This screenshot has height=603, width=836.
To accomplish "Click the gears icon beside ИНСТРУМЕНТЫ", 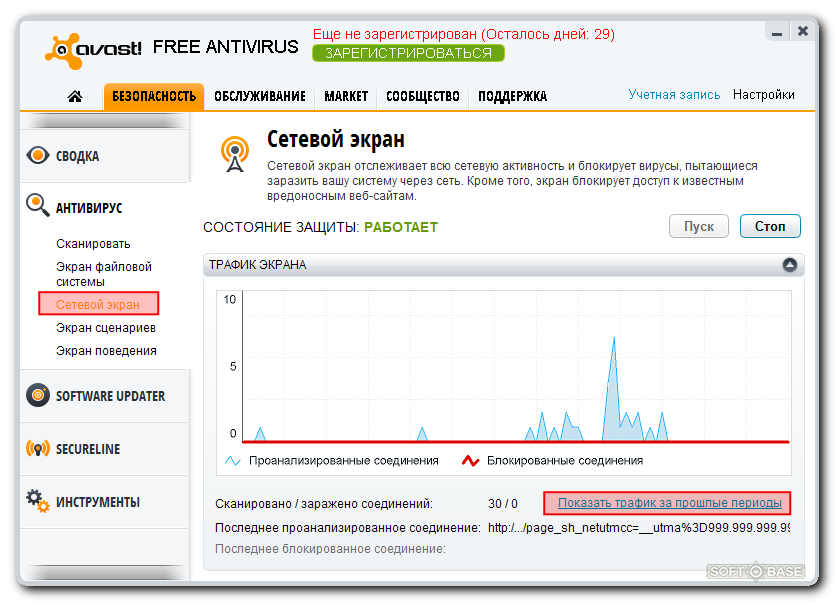I will tap(38, 501).
